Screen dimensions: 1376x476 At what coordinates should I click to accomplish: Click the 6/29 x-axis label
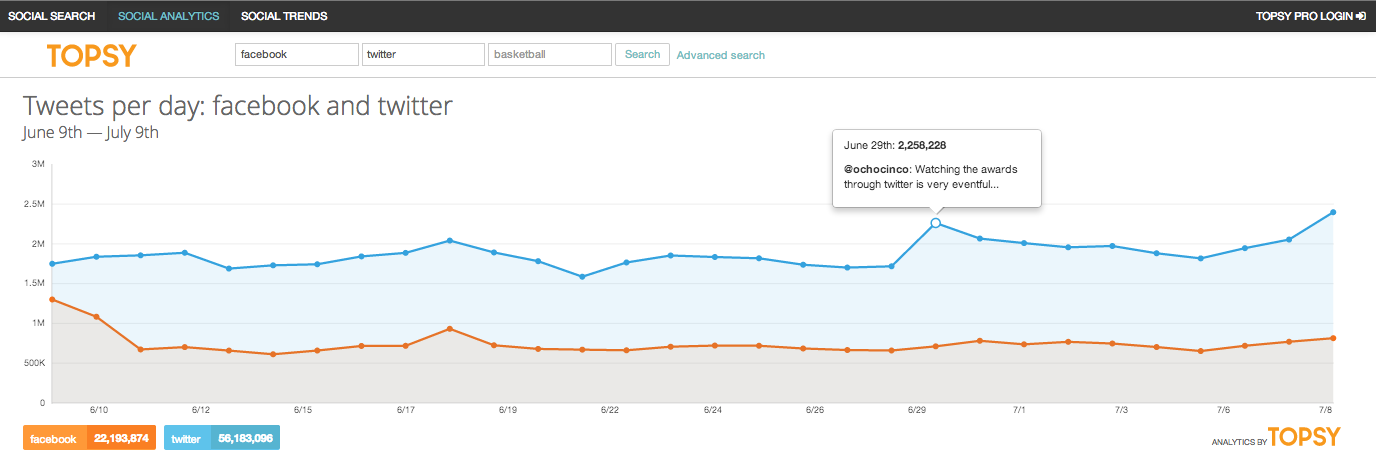click(917, 410)
